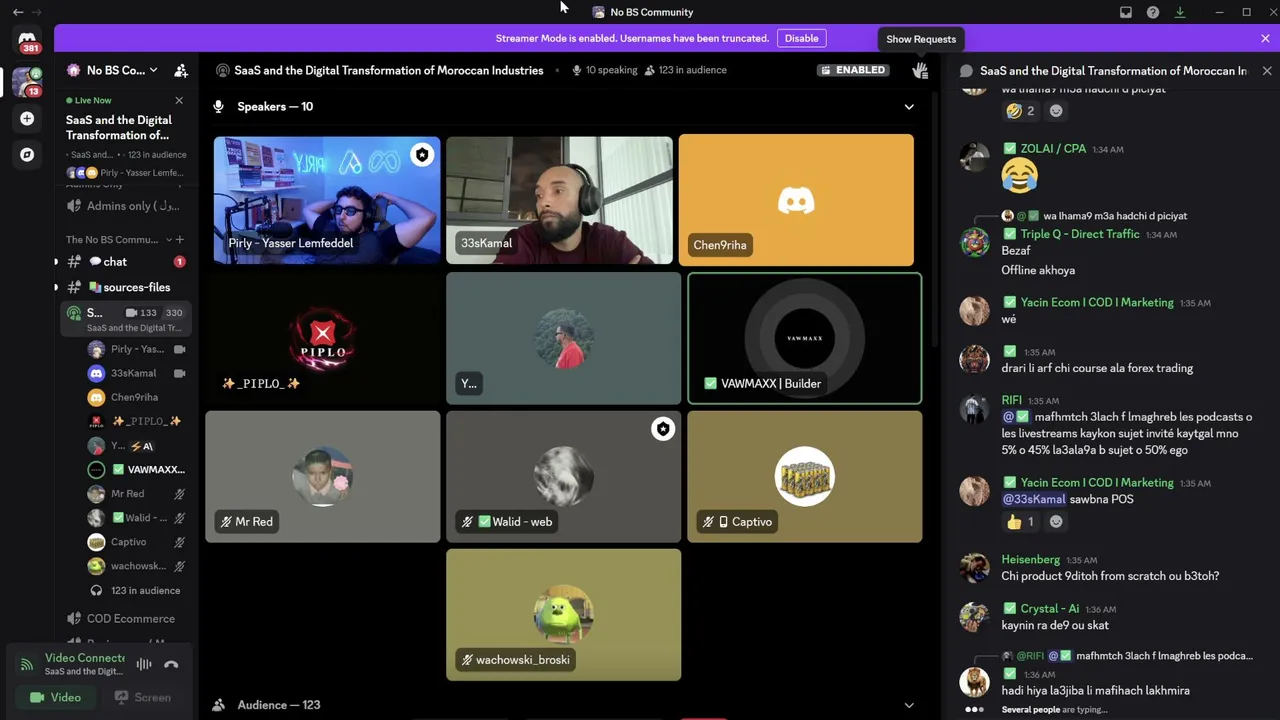
Task: Select Captivo in channel sidebar list
Action: (x=137, y=542)
